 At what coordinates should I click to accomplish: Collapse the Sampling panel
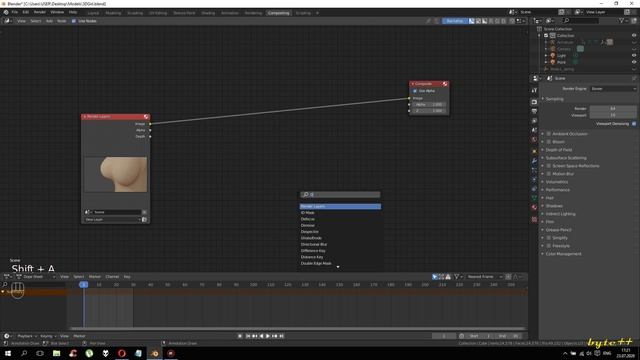(554, 99)
